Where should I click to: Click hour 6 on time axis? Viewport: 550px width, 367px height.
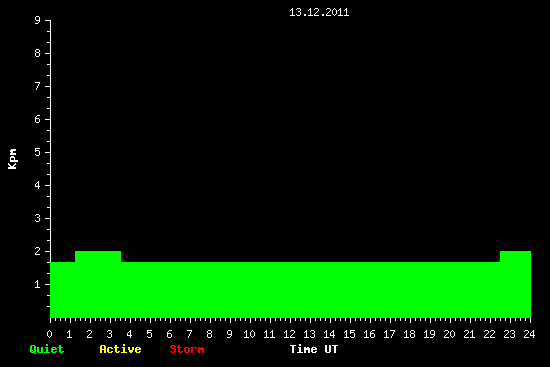click(x=169, y=334)
